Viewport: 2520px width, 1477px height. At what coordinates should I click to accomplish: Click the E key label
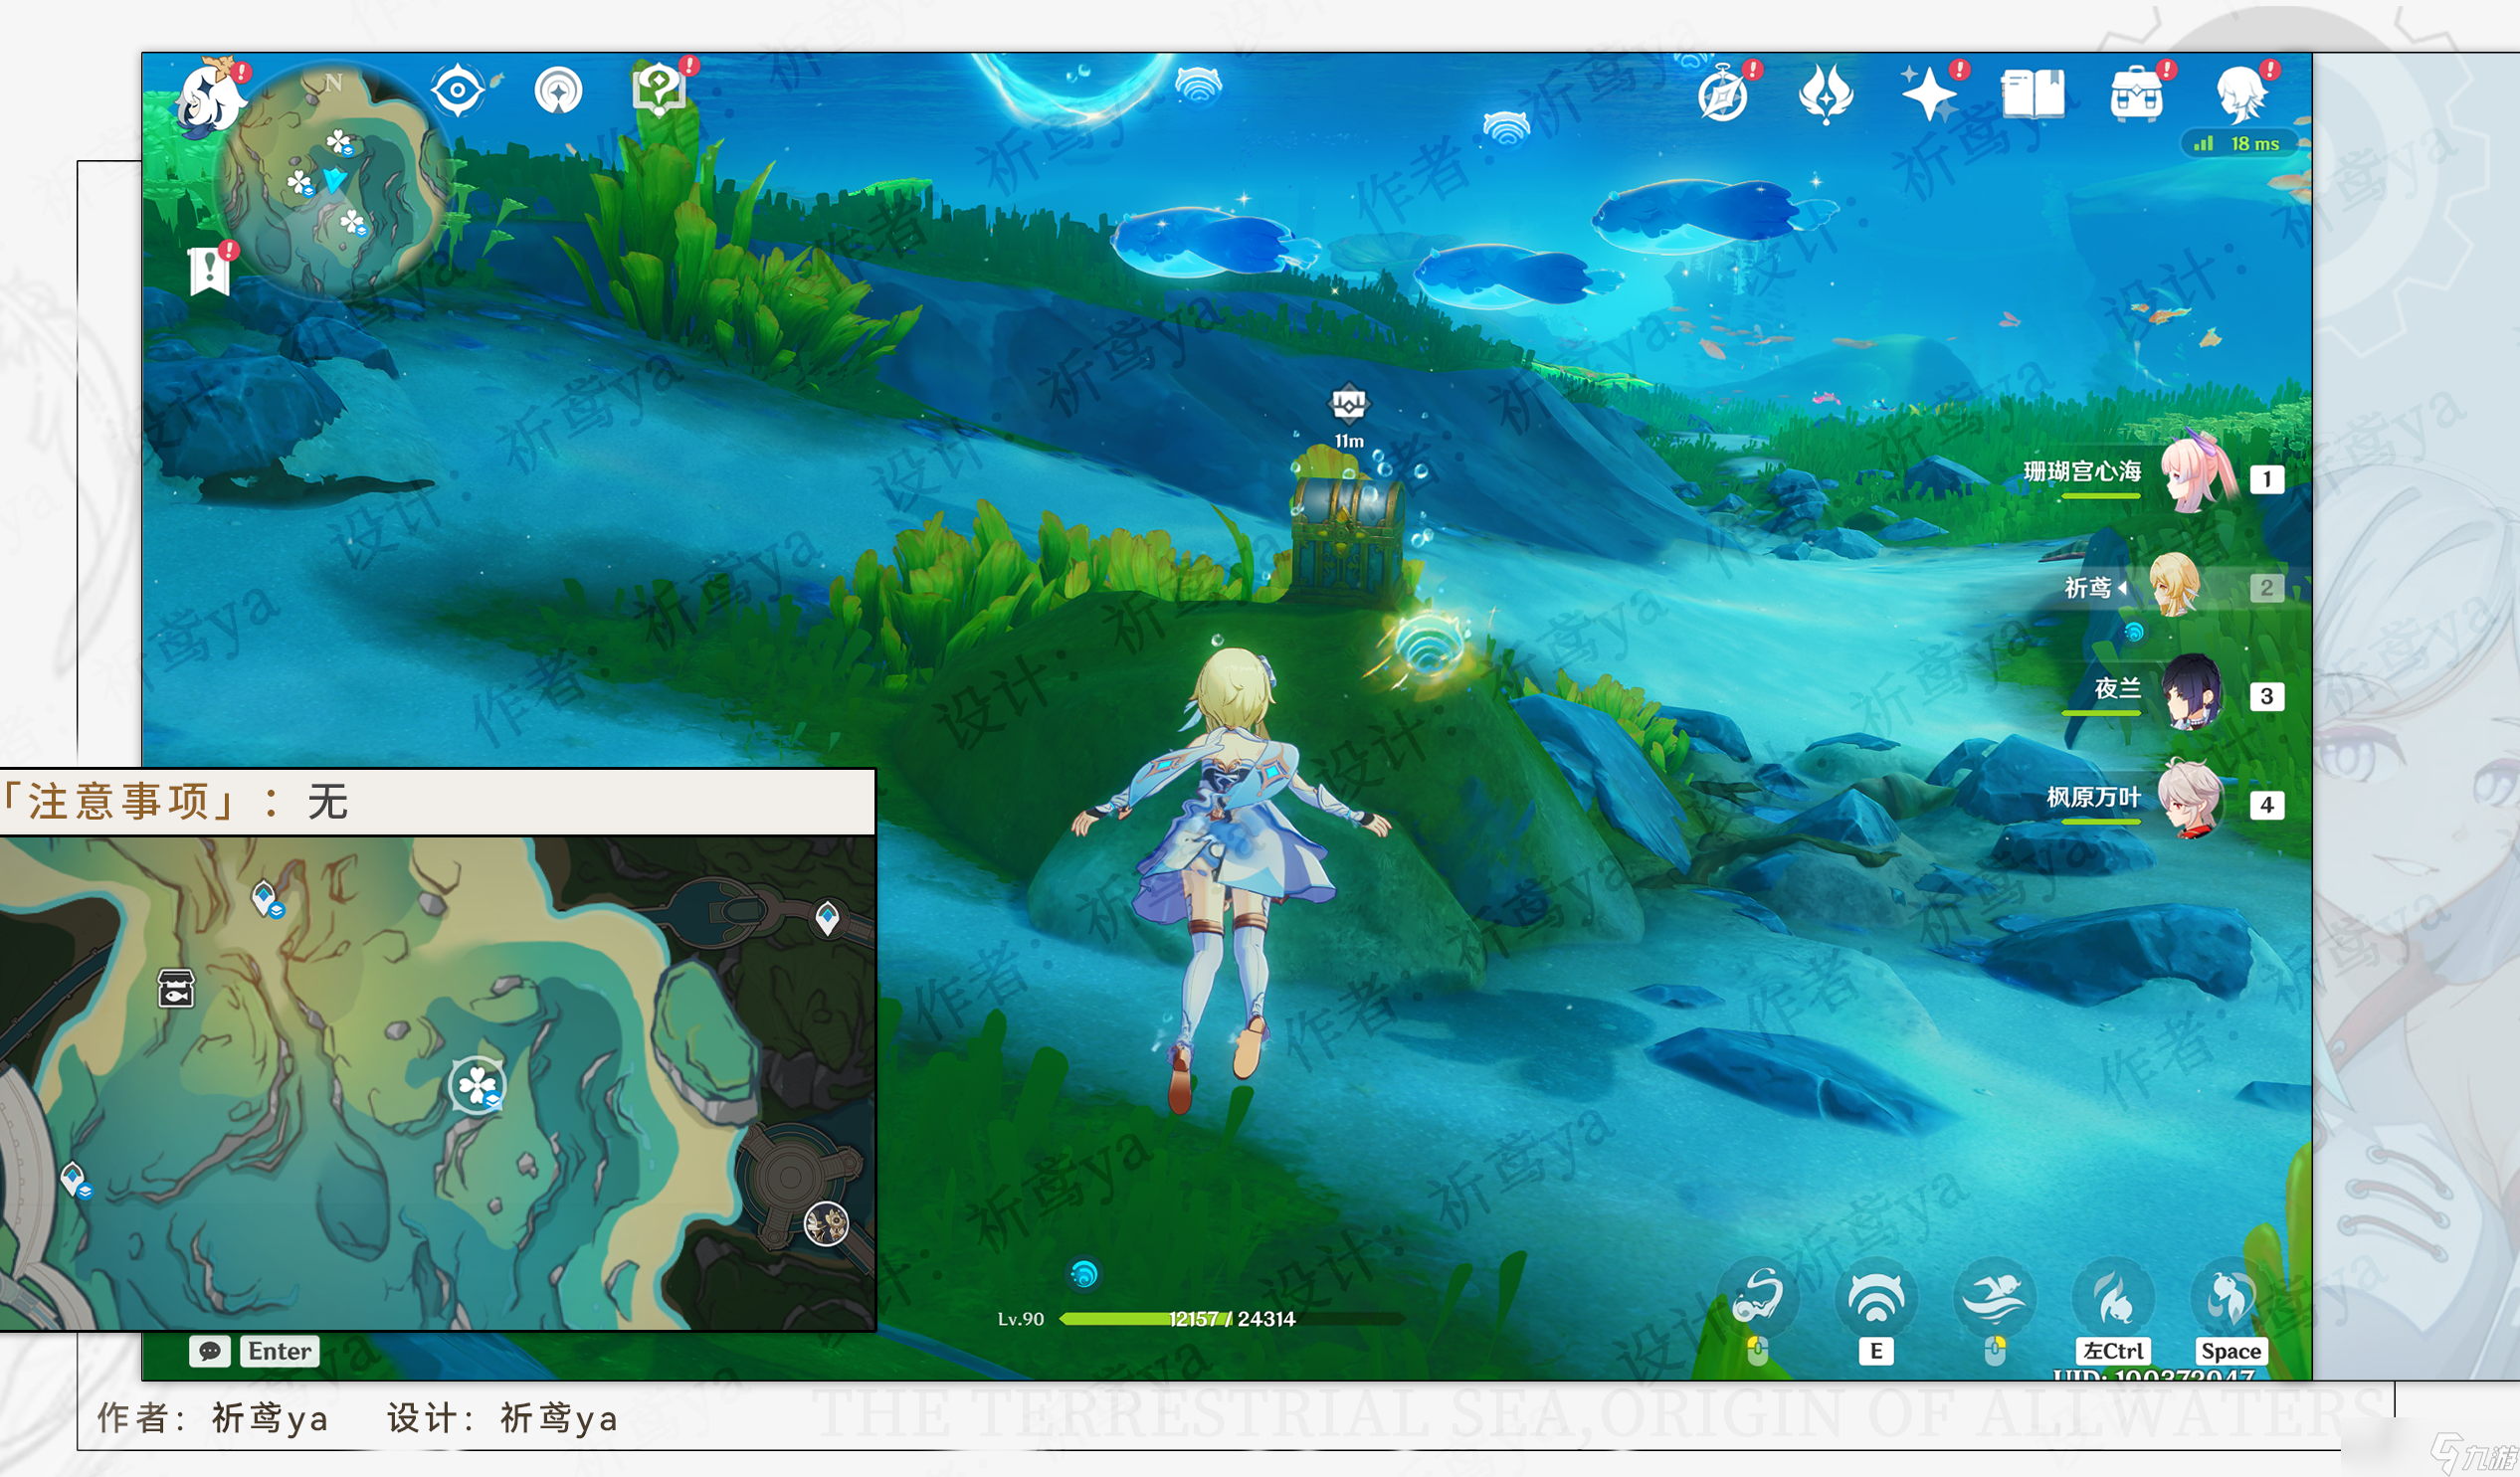[1876, 1351]
